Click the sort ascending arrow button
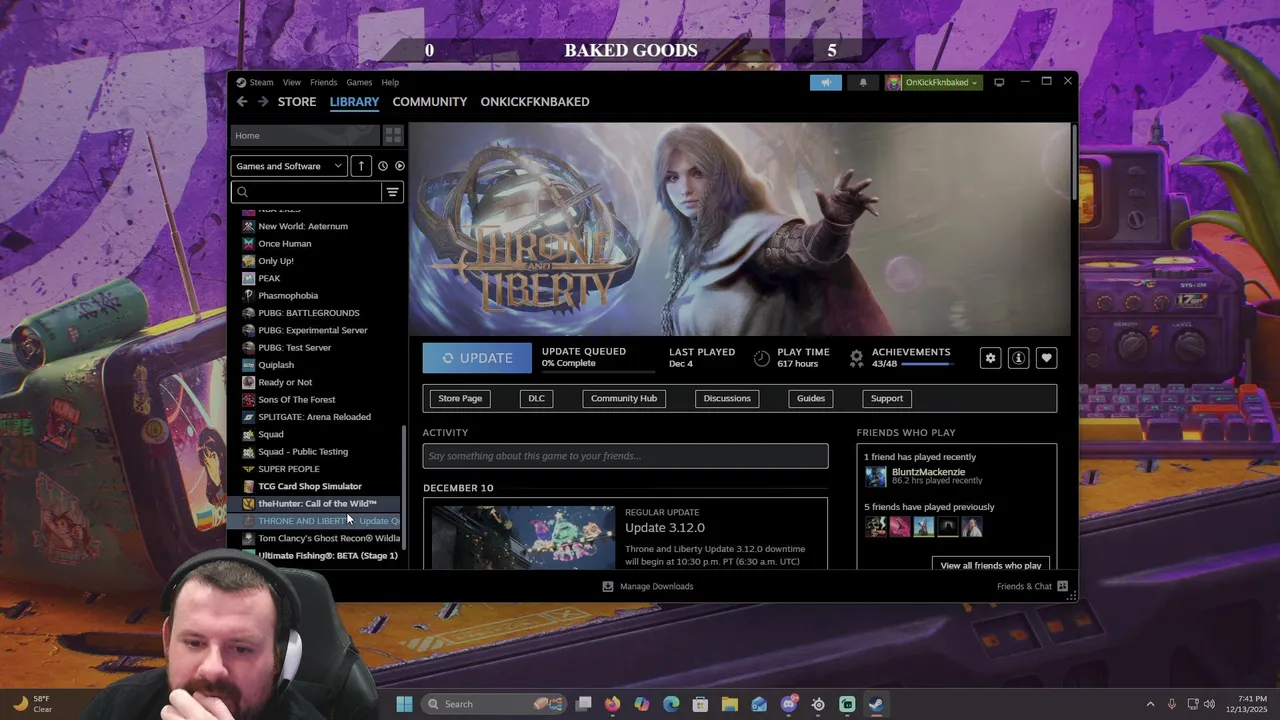The width and height of the screenshot is (1280, 720). pyautogui.click(x=361, y=166)
